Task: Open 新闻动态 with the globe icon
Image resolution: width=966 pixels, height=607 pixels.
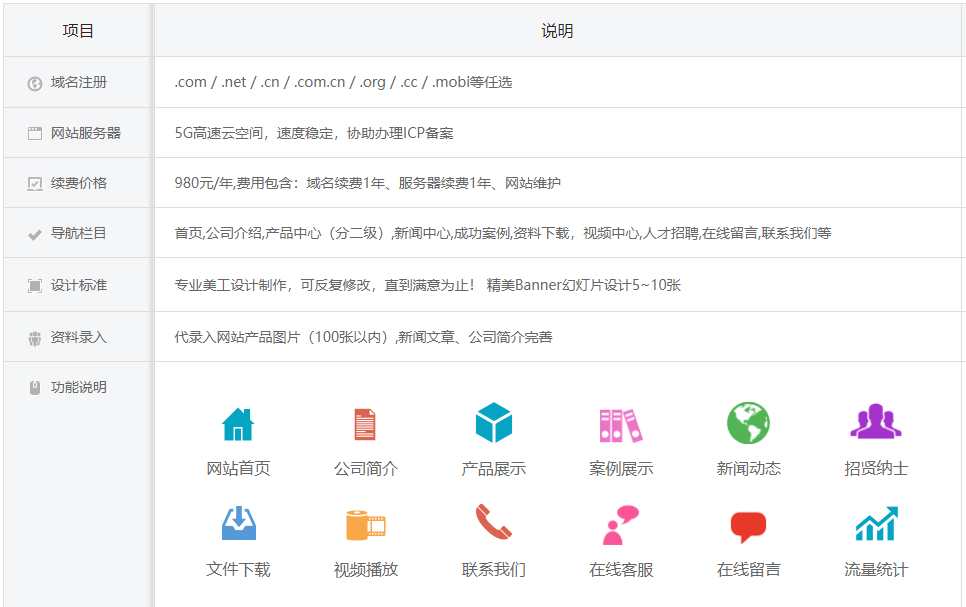Action: click(749, 425)
